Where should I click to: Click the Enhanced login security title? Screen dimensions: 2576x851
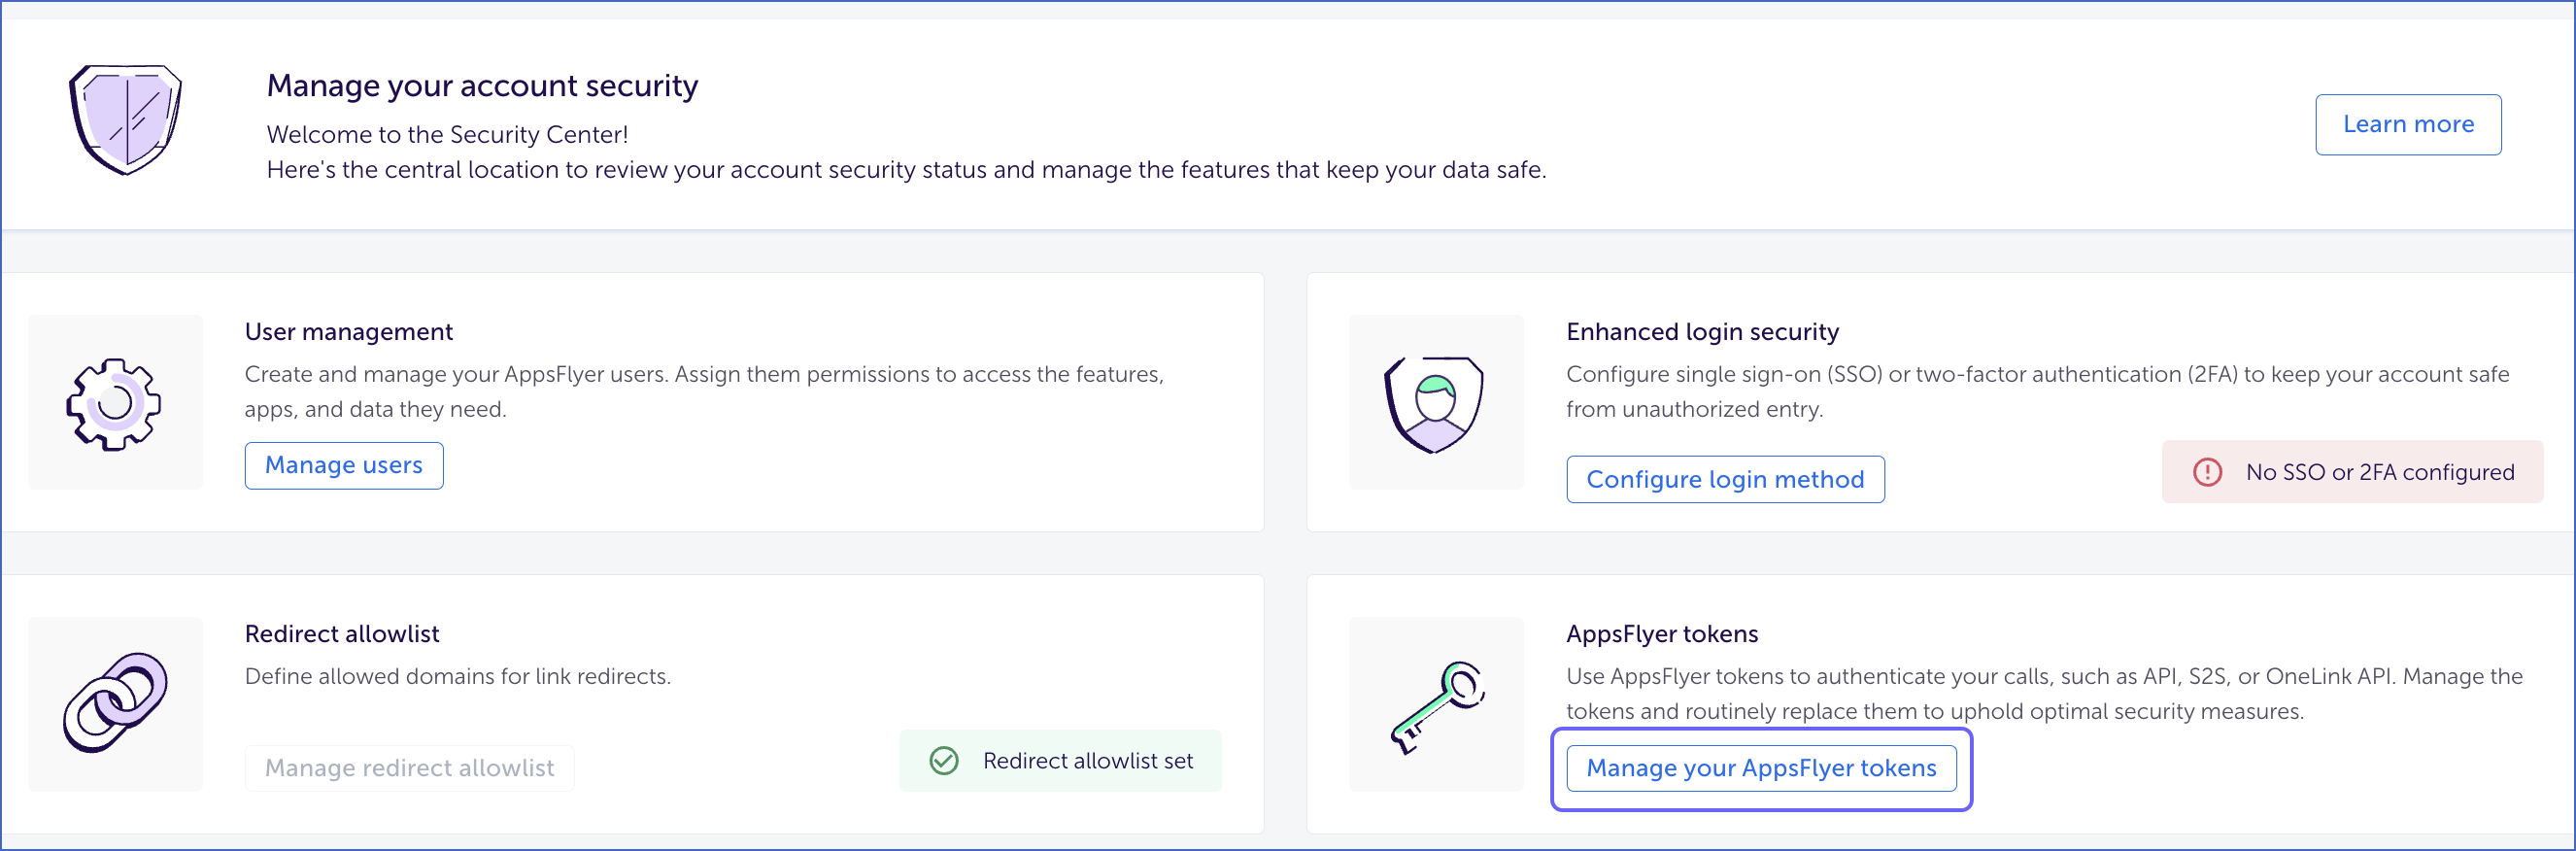pyautogui.click(x=1702, y=332)
